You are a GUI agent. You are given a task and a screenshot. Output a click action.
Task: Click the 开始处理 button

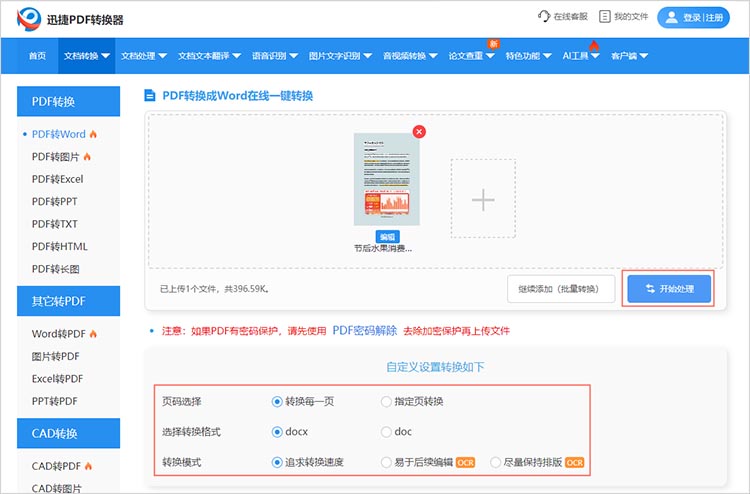coord(669,289)
